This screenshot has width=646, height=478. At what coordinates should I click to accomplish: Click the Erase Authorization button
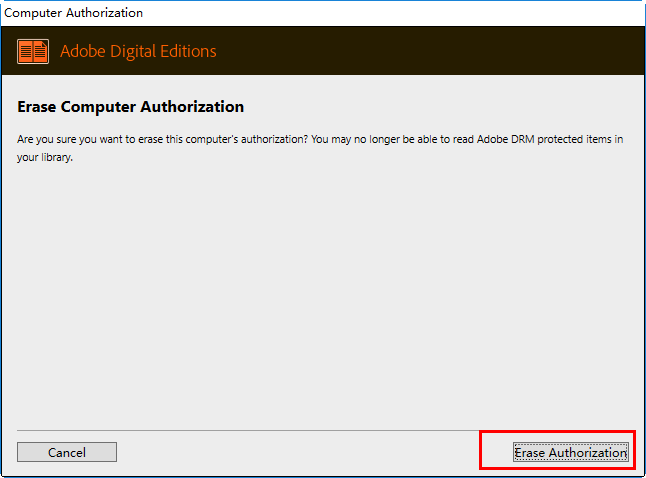[x=571, y=452]
